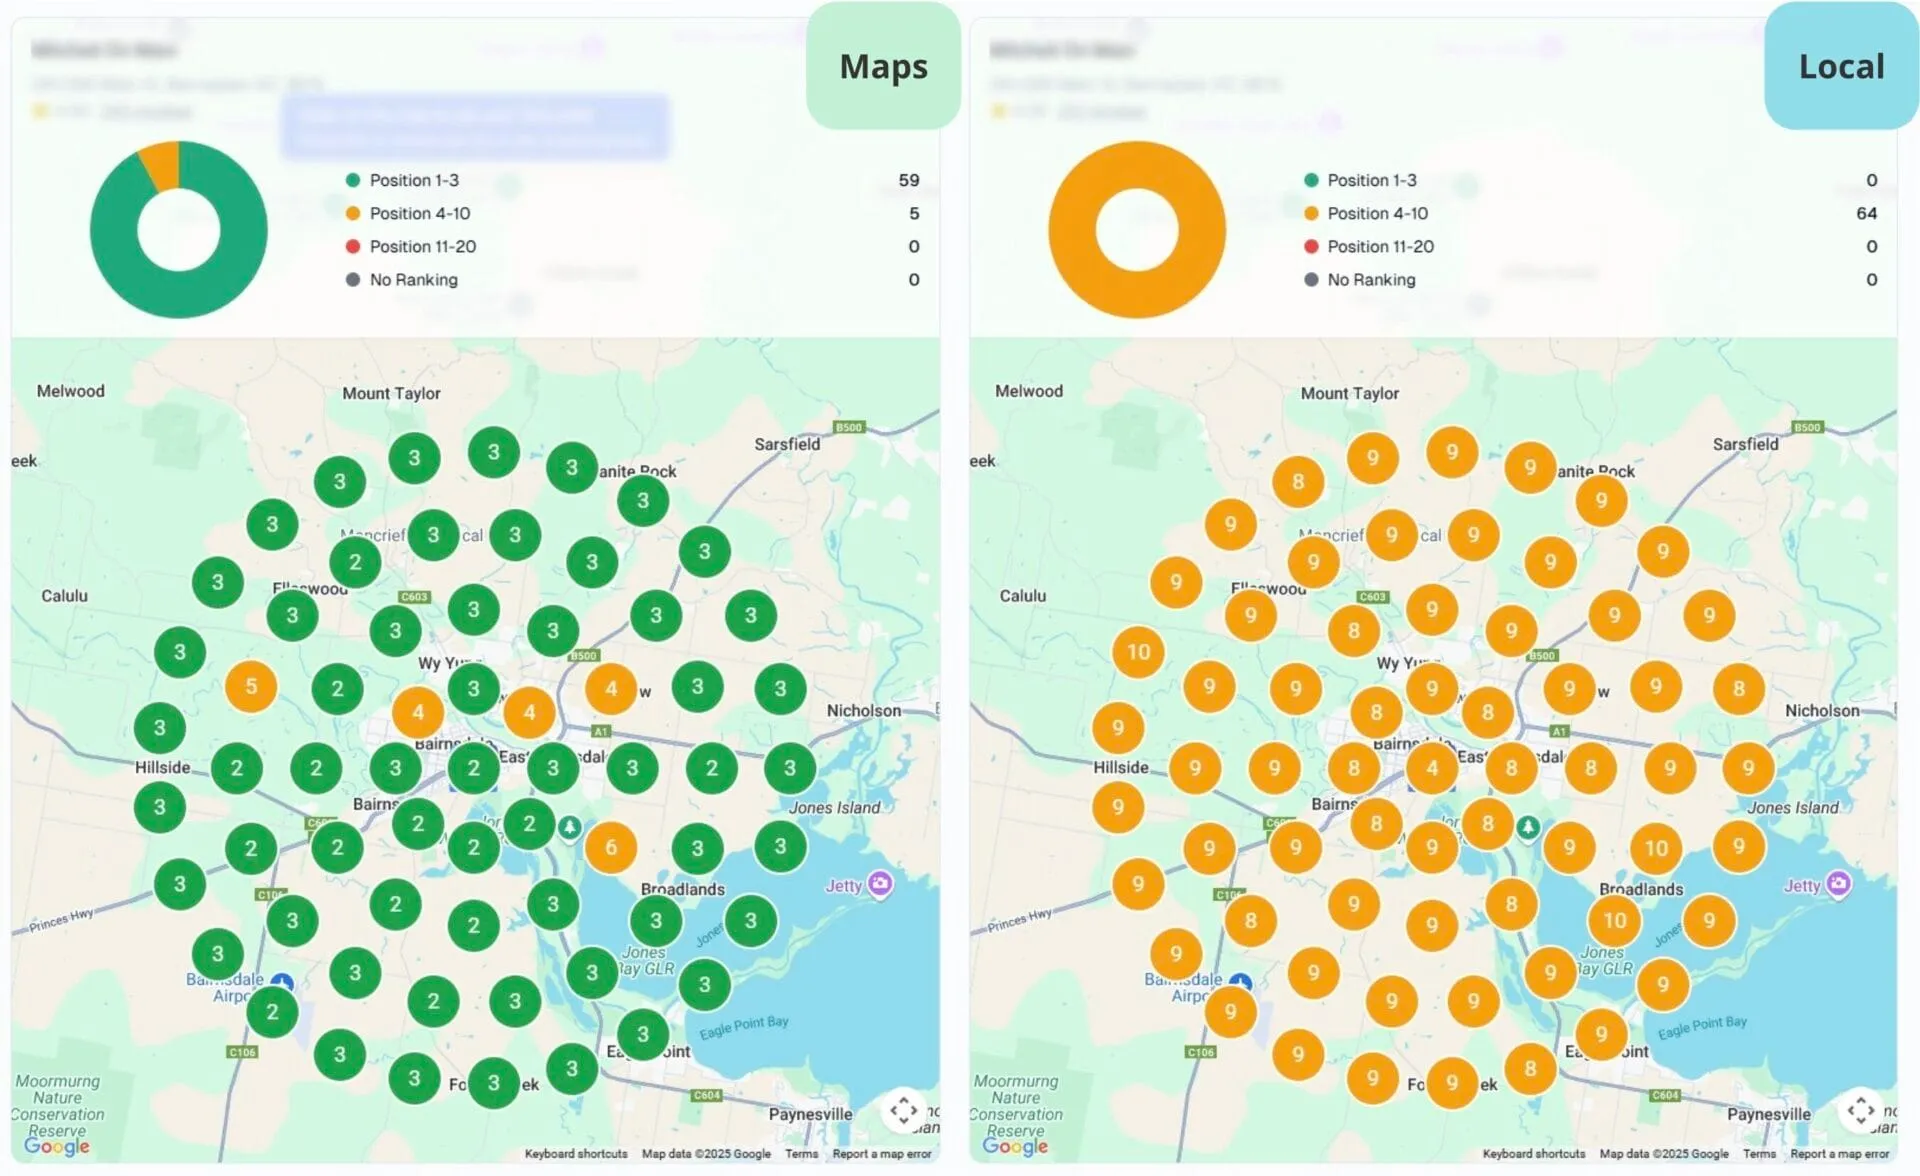Click the Nicholson label on Local panel map
1920x1176 pixels.
tap(1822, 711)
